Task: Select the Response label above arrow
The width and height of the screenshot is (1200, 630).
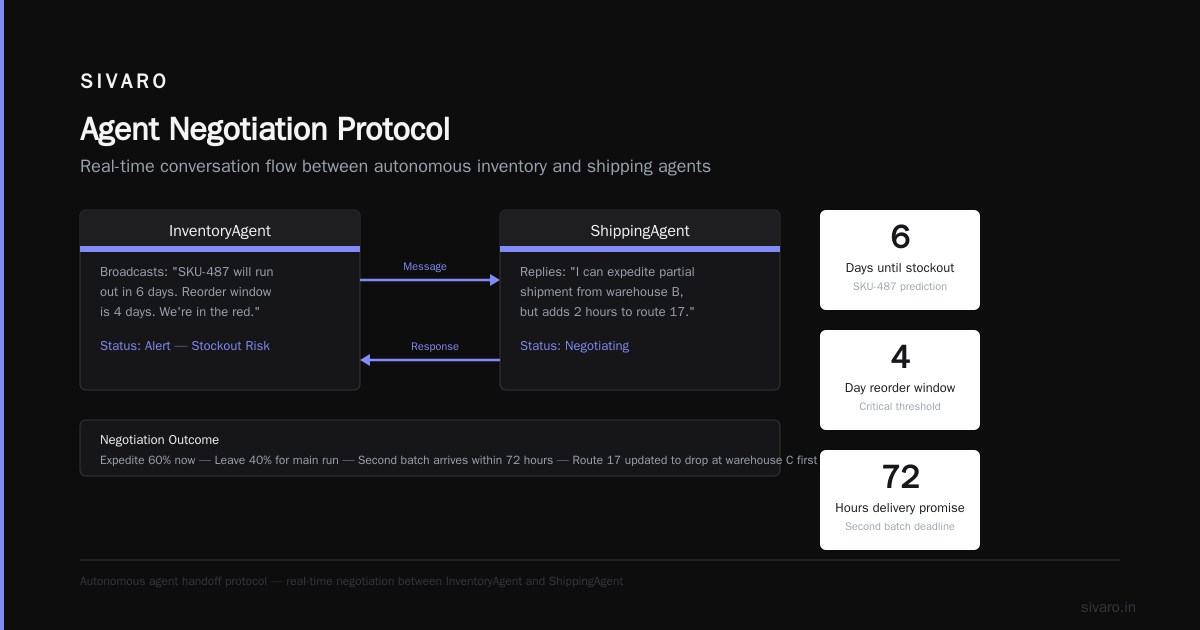Action: (435, 346)
